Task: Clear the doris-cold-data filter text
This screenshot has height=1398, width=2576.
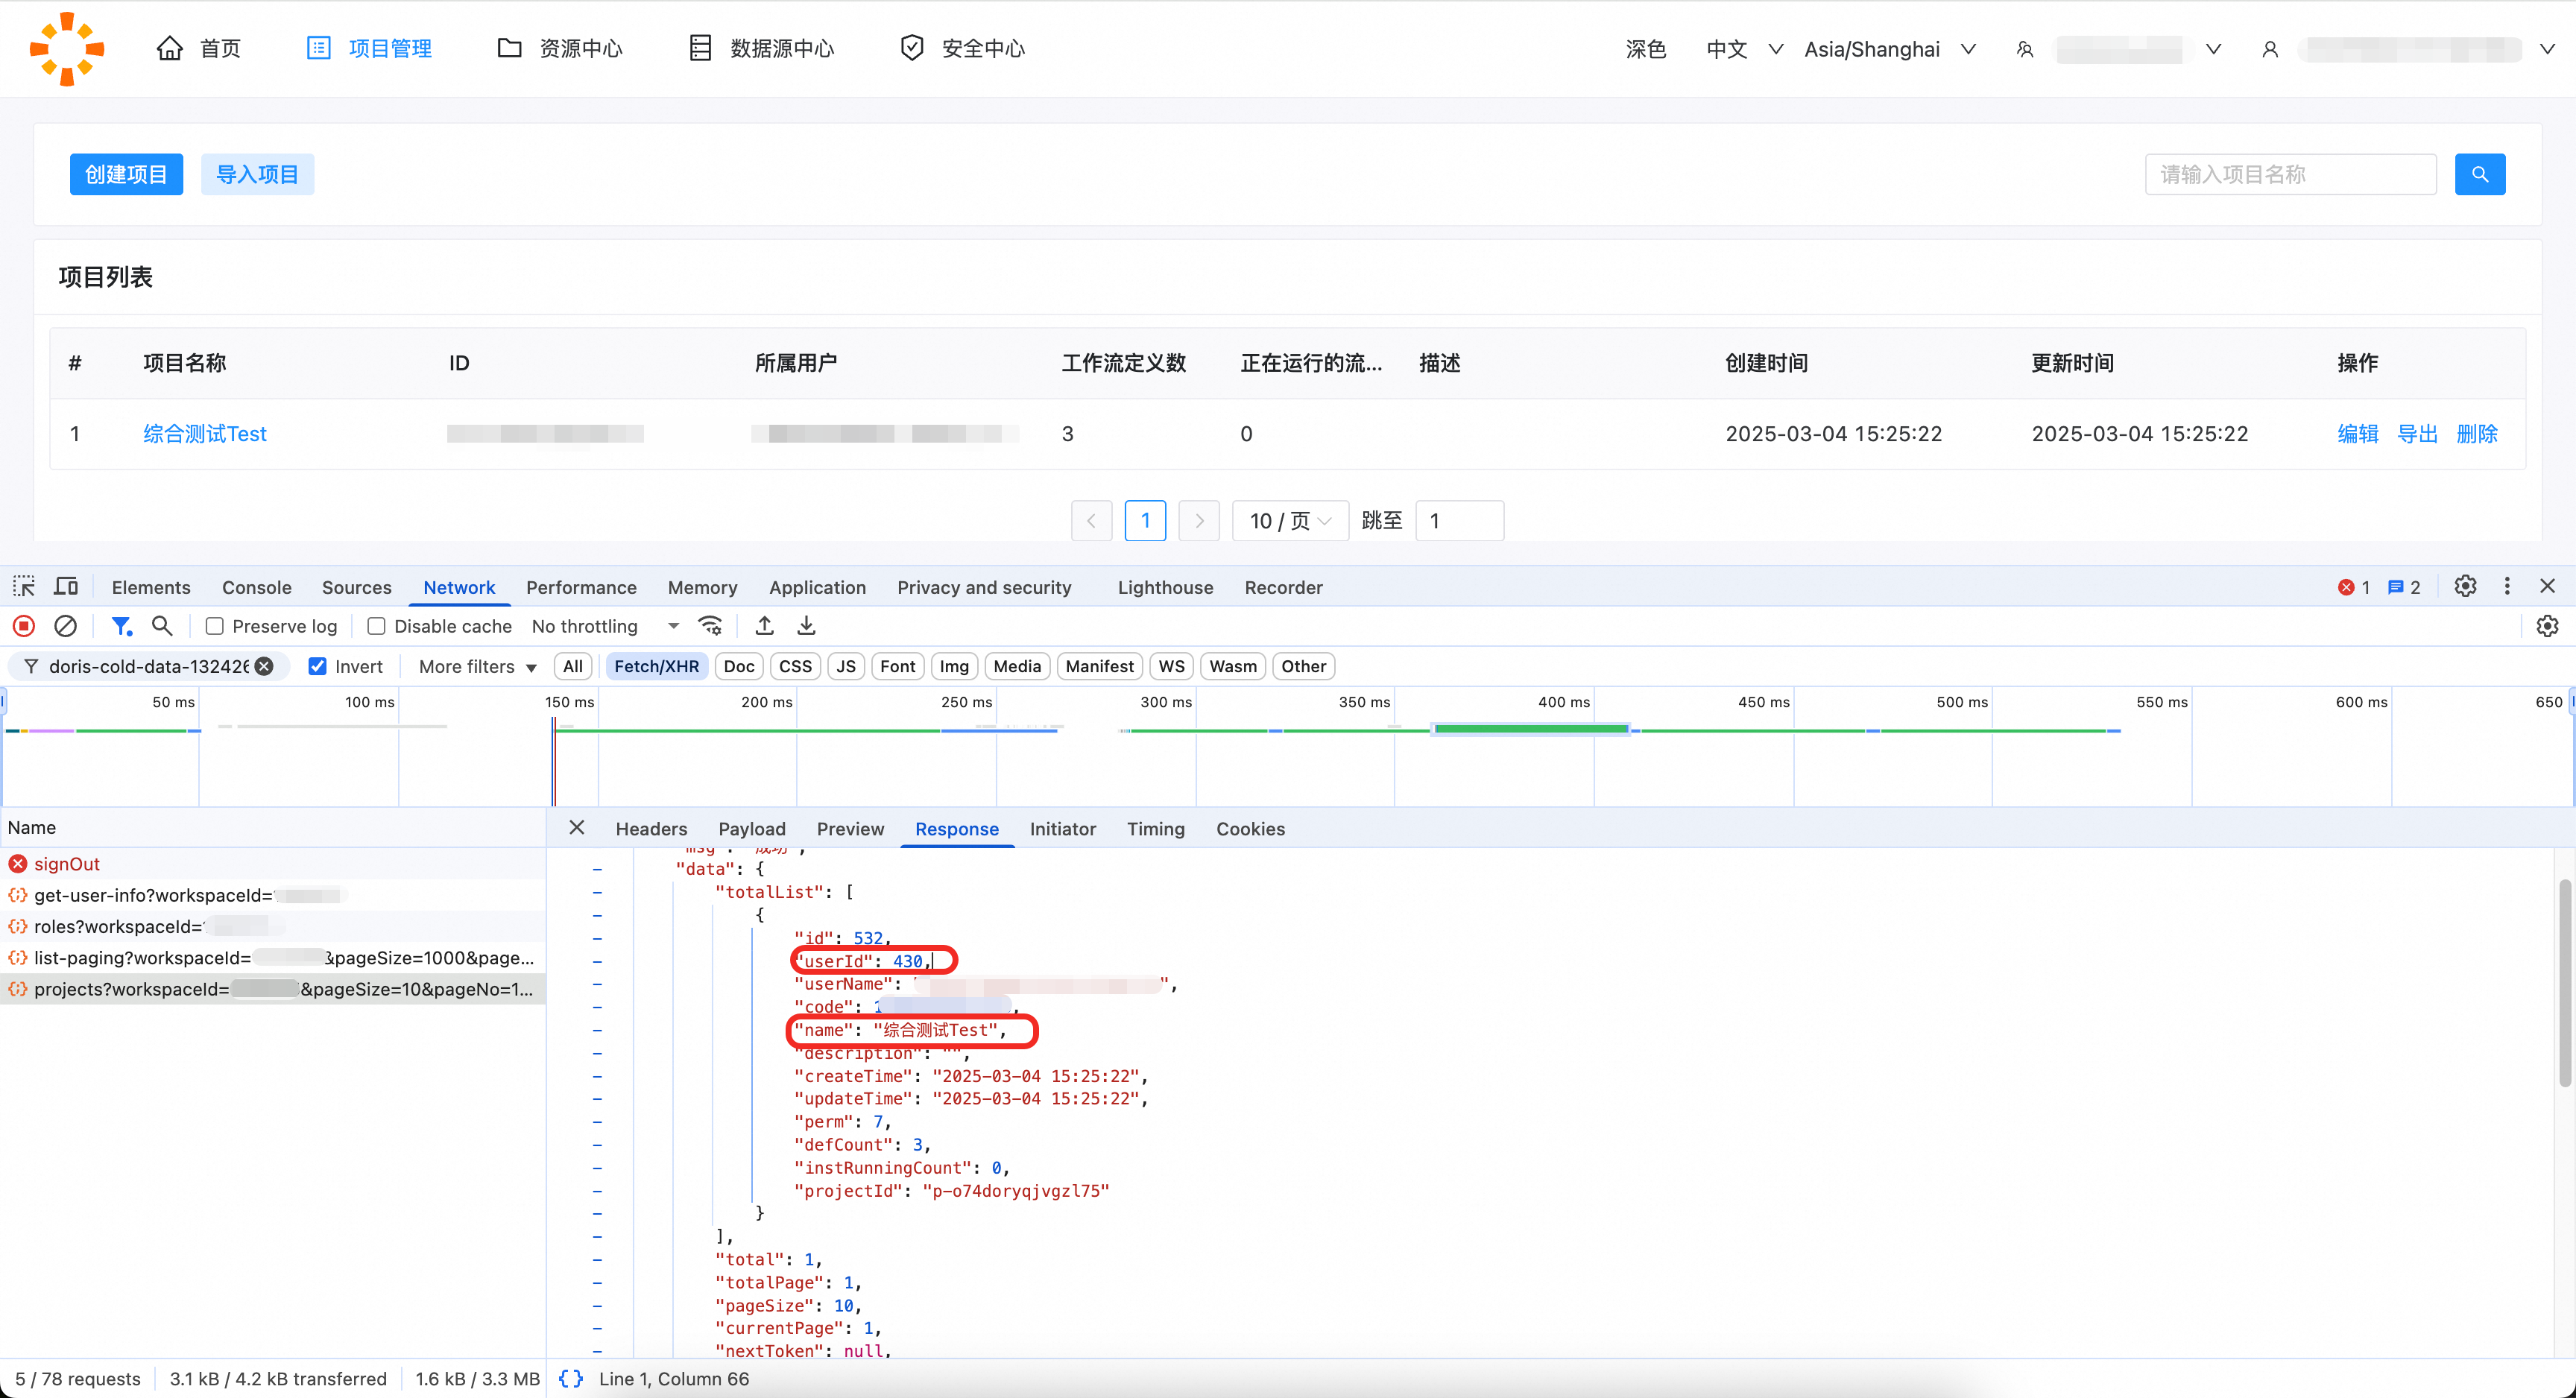Action: [264, 666]
